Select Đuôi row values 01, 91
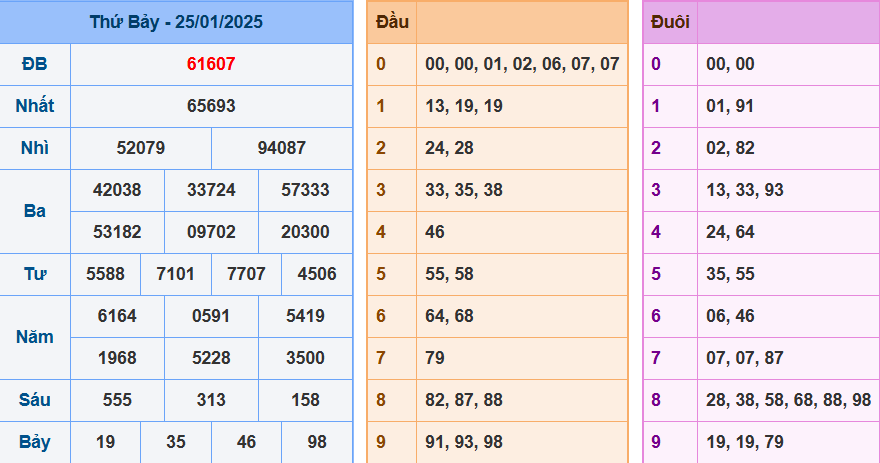This screenshot has height=463, width=880. click(730, 106)
